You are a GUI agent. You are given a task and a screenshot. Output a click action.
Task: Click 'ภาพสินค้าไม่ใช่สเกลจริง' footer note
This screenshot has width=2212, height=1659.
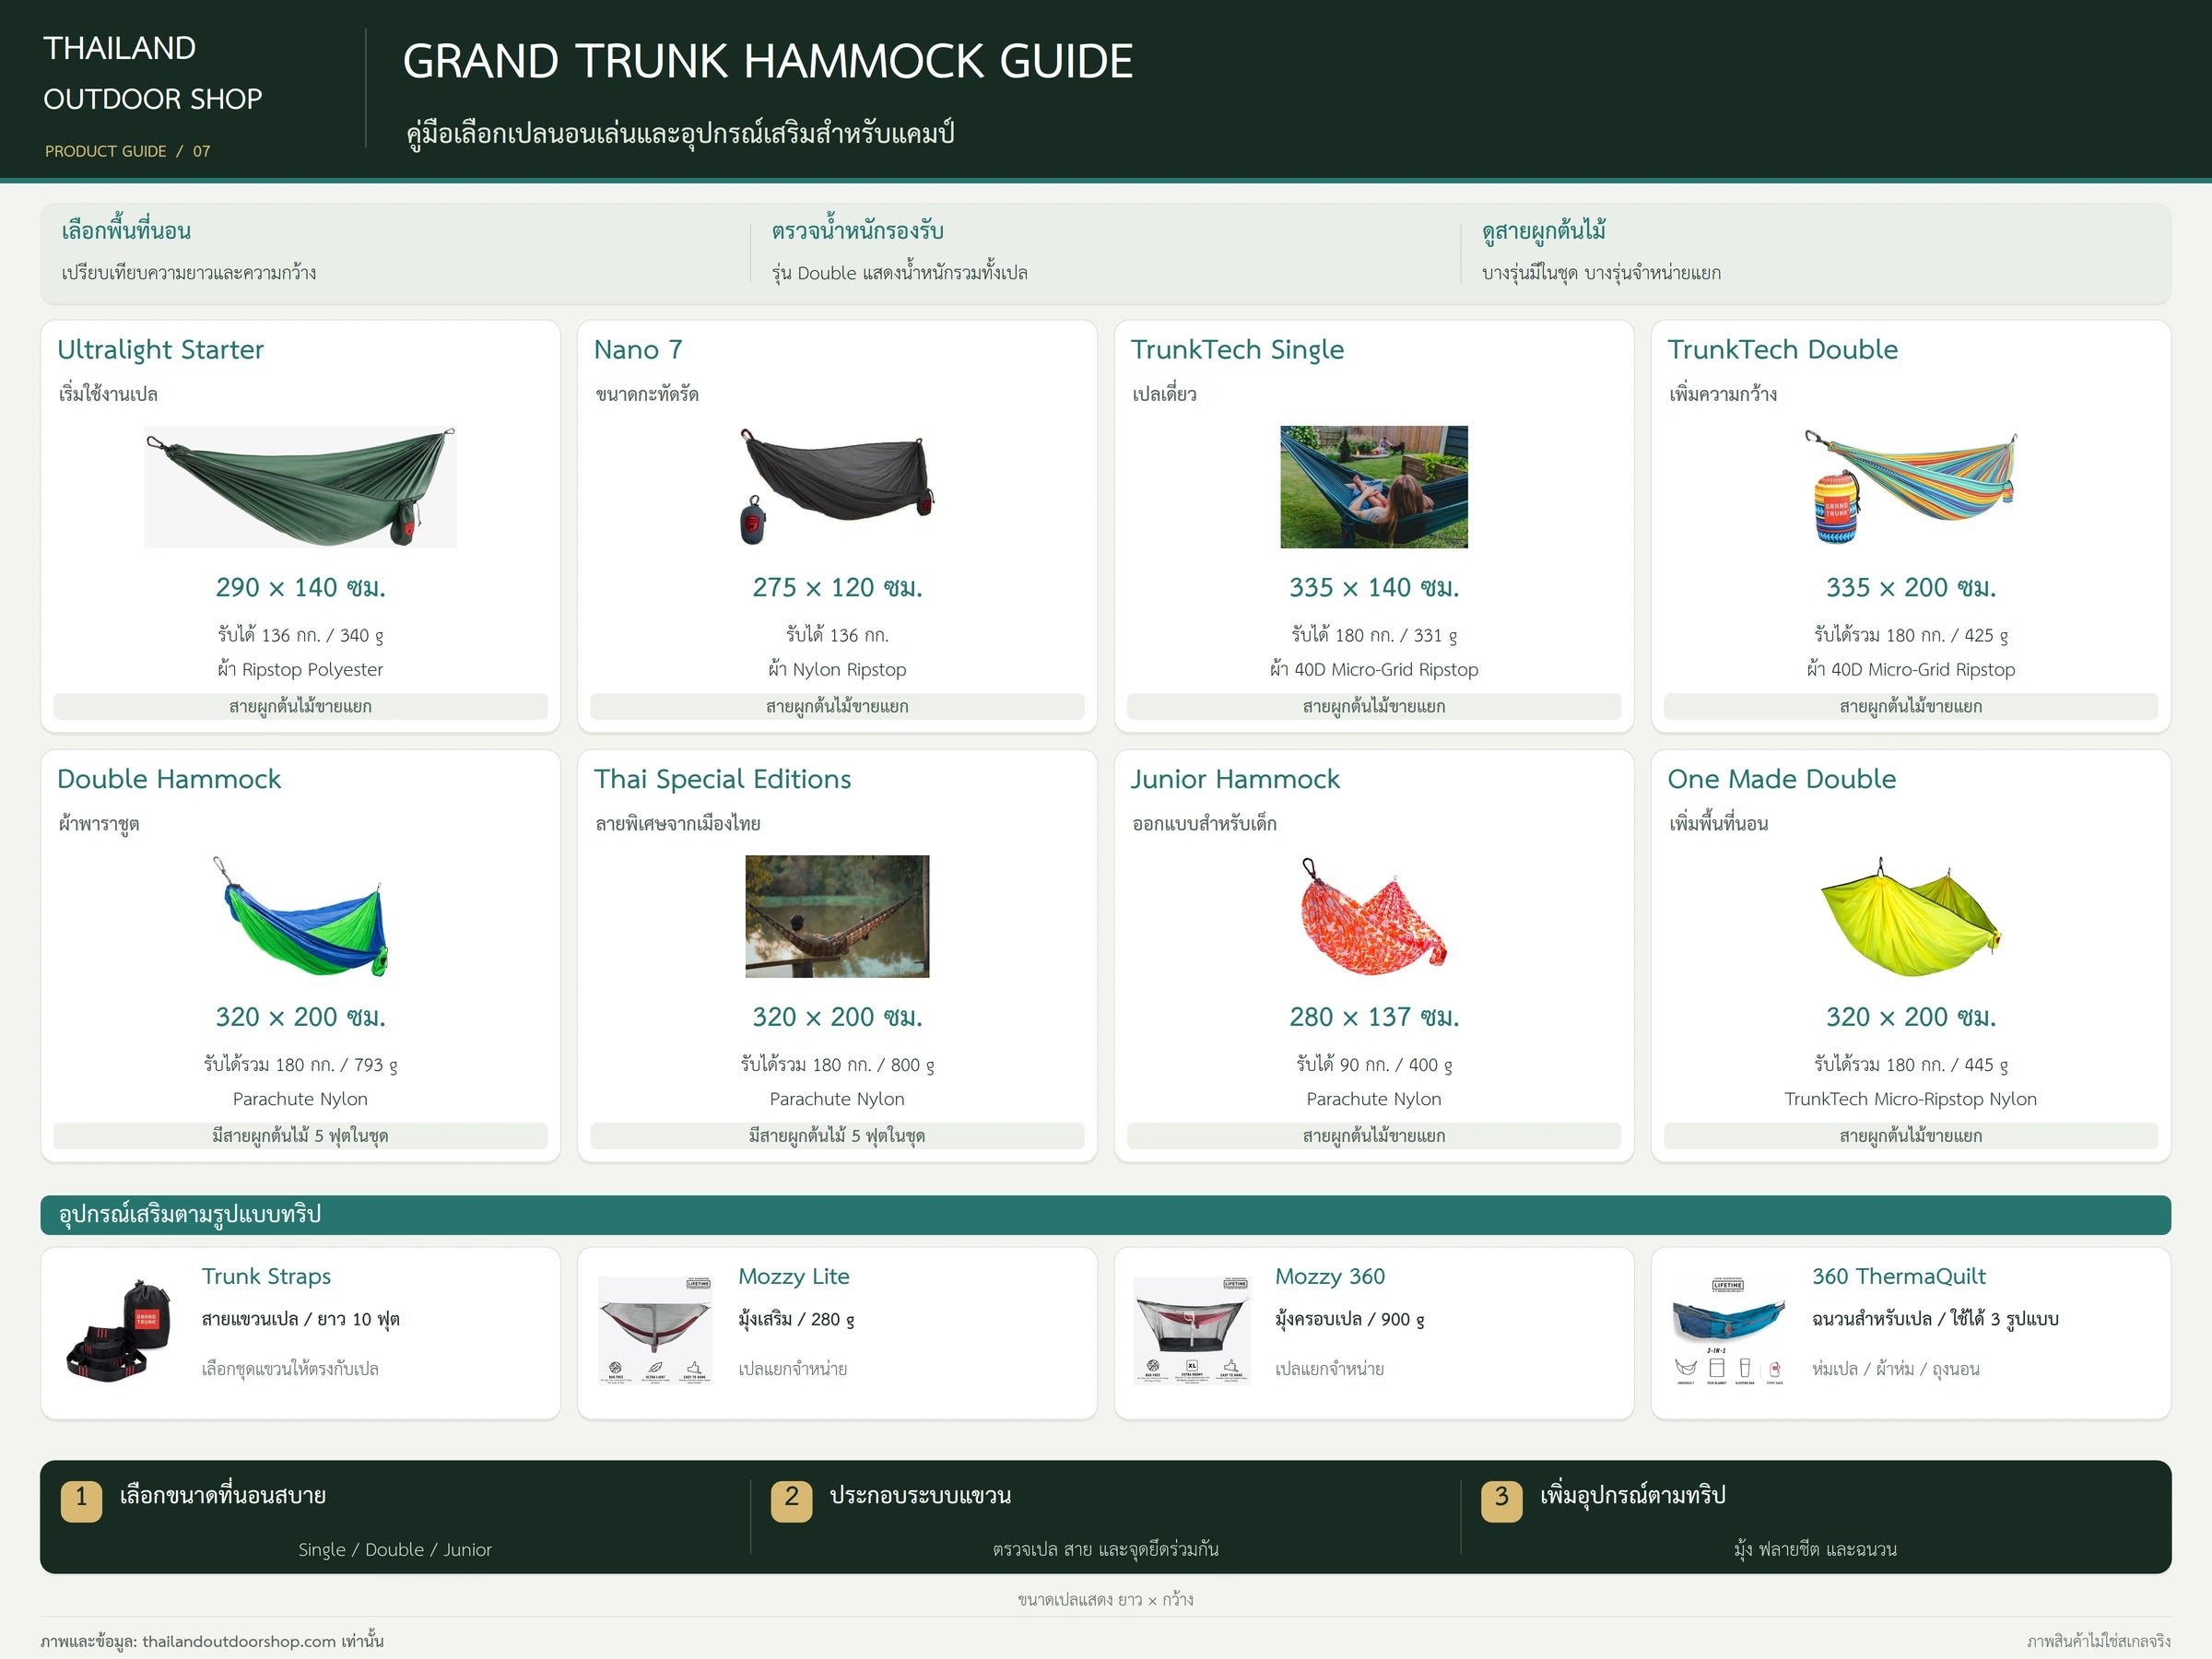(x=2098, y=1641)
